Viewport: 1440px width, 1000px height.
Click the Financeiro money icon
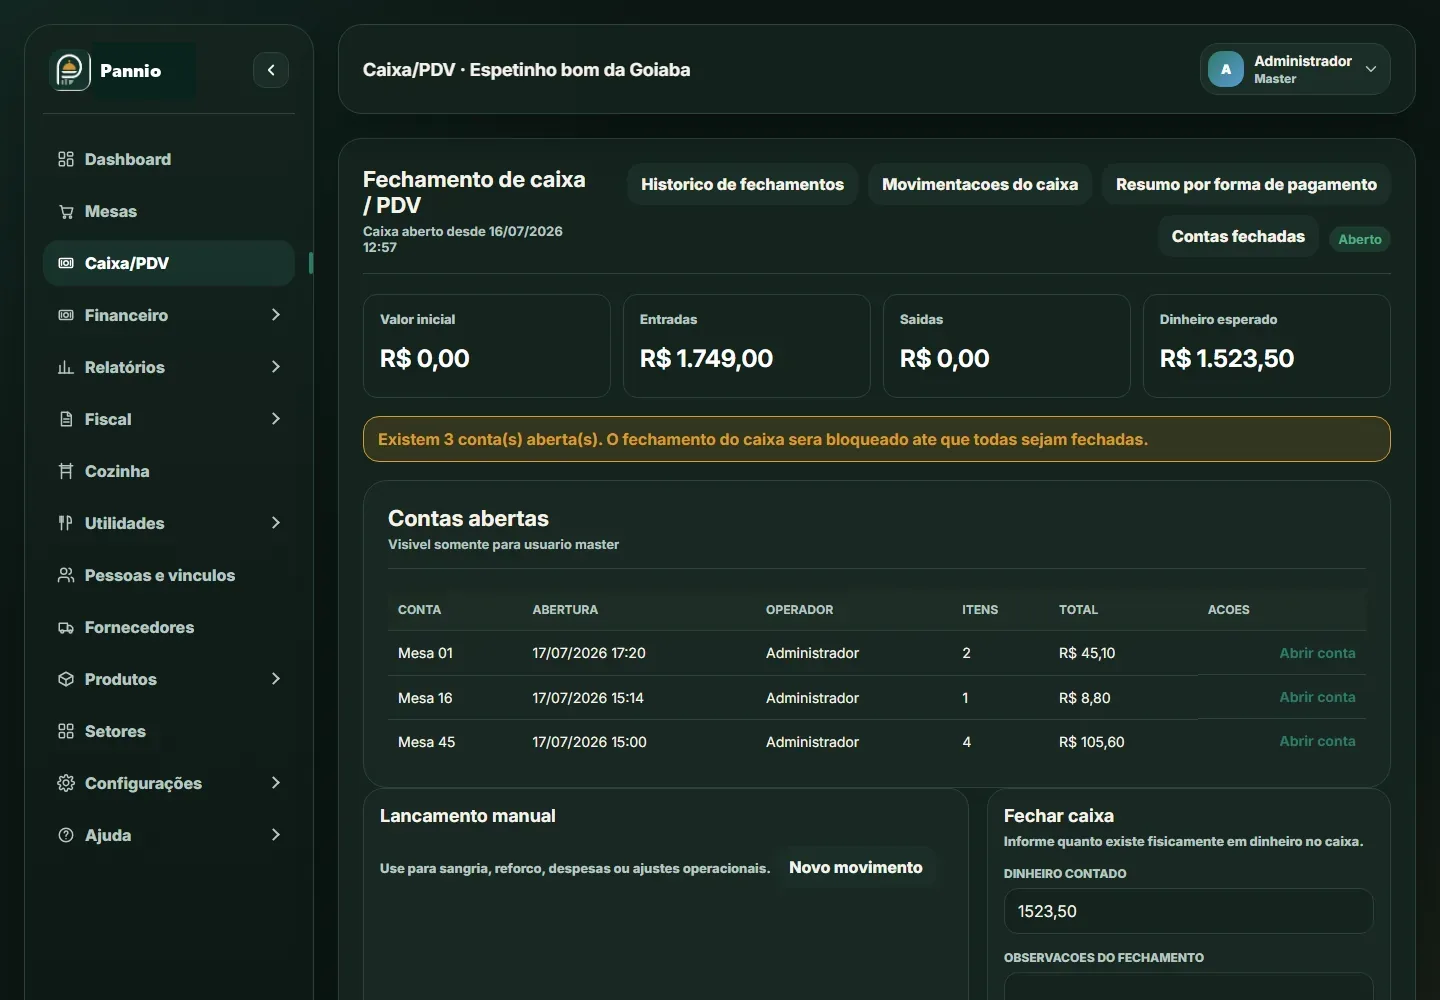pyautogui.click(x=66, y=315)
